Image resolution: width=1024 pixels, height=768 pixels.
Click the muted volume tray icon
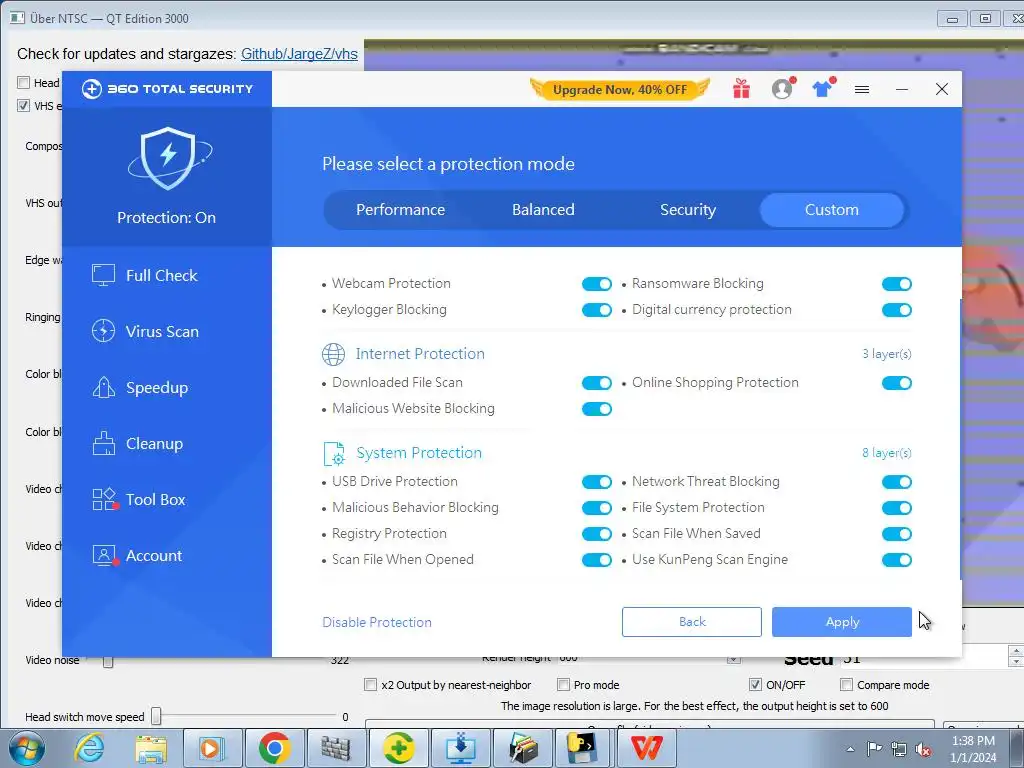pos(923,749)
